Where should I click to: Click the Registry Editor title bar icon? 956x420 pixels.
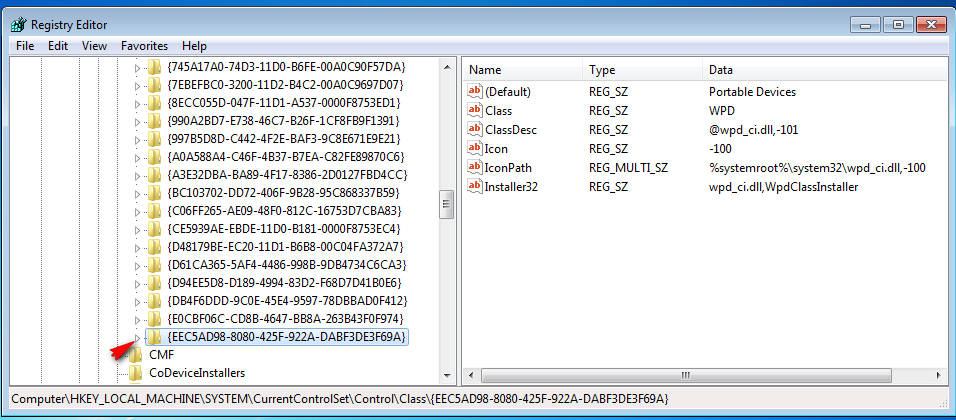click(19, 24)
